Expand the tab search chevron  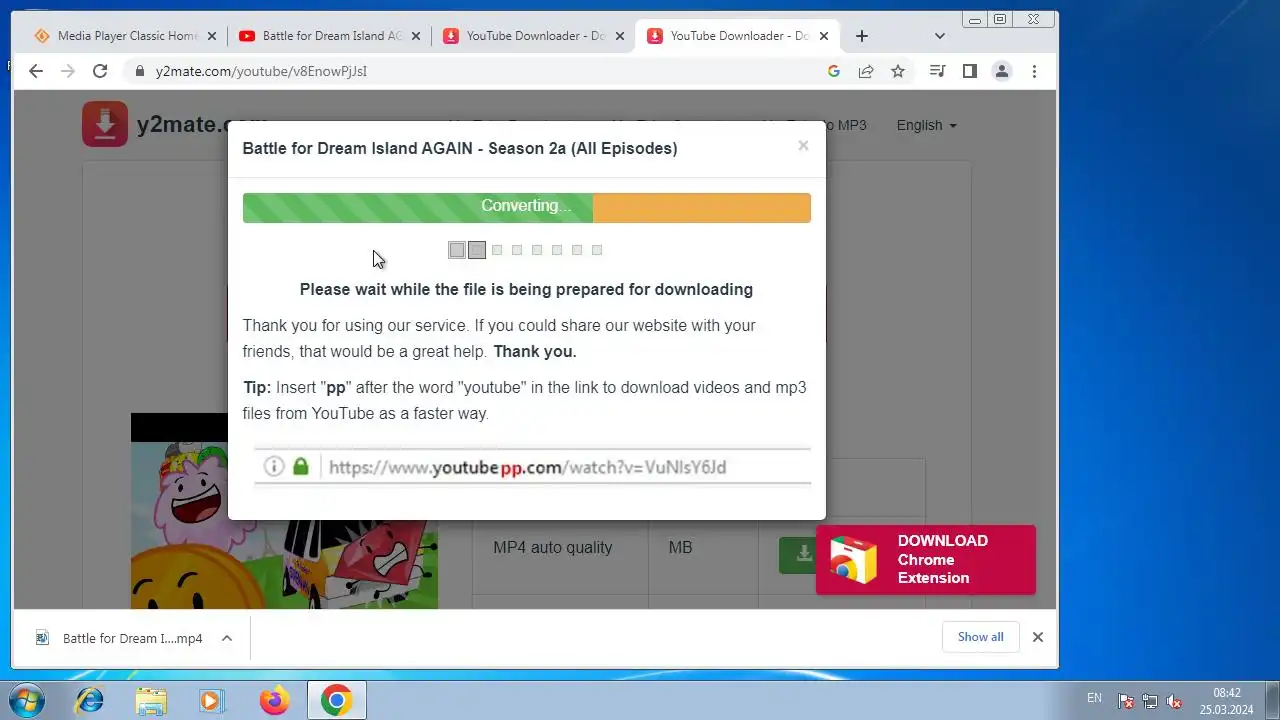(x=939, y=36)
